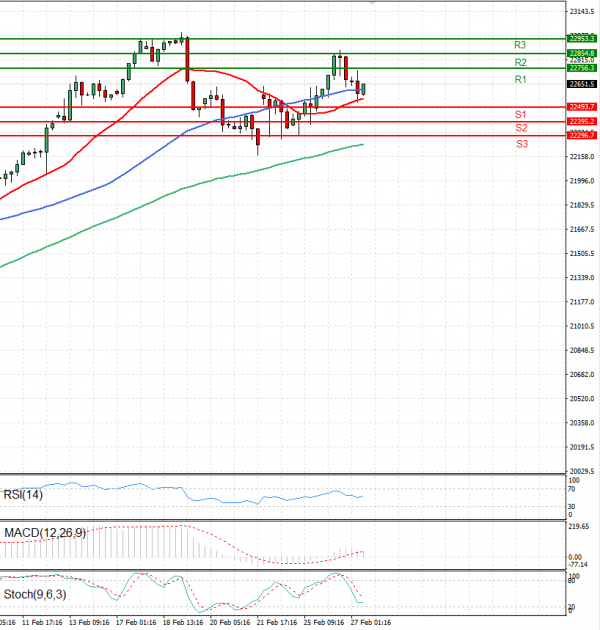Screen dimensions: 600x630
Task: Click the 219.65 MACD scale value
Action: pos(579,526)
